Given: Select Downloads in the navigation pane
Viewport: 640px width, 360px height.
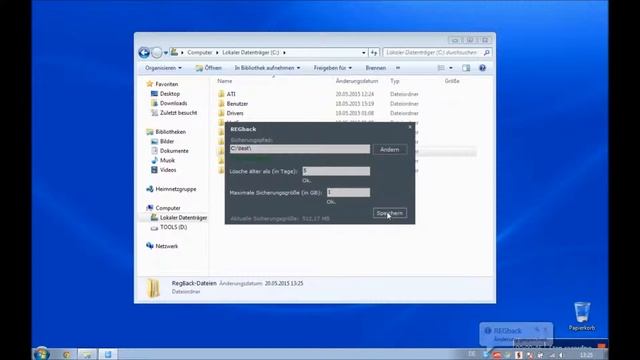Looking at the screenshot, I should (x=169, y=103).
